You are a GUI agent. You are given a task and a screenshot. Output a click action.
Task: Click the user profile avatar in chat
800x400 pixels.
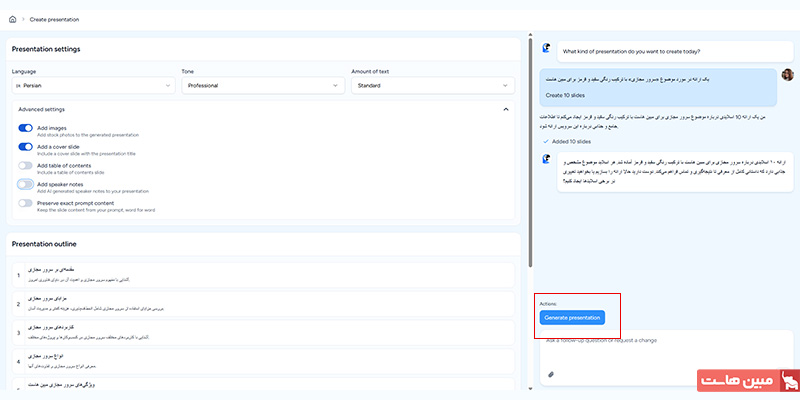[x=787, y=76]
